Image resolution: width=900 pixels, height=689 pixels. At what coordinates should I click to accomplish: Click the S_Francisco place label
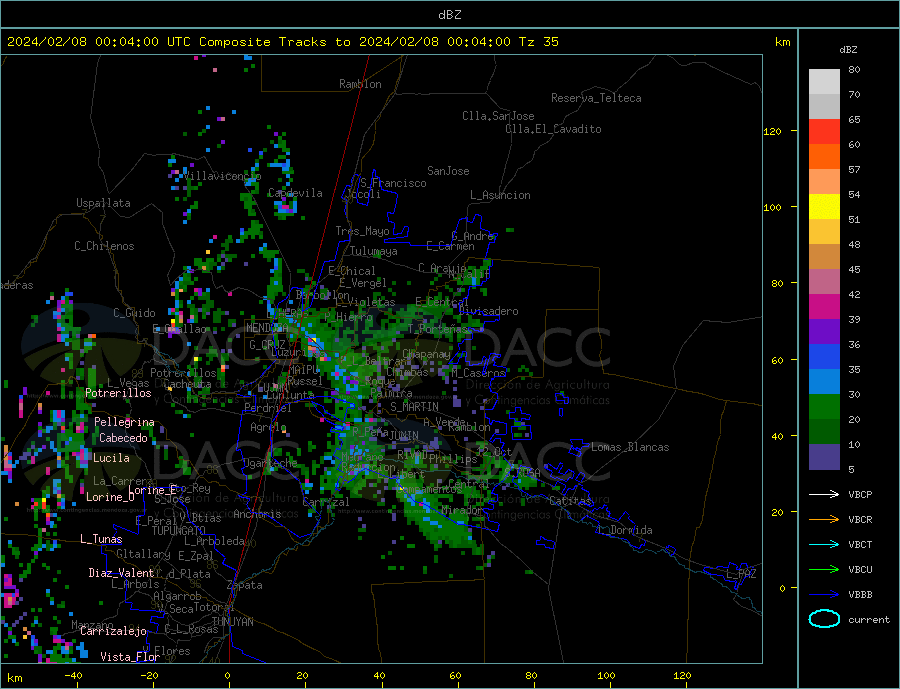tap(393, 183)
